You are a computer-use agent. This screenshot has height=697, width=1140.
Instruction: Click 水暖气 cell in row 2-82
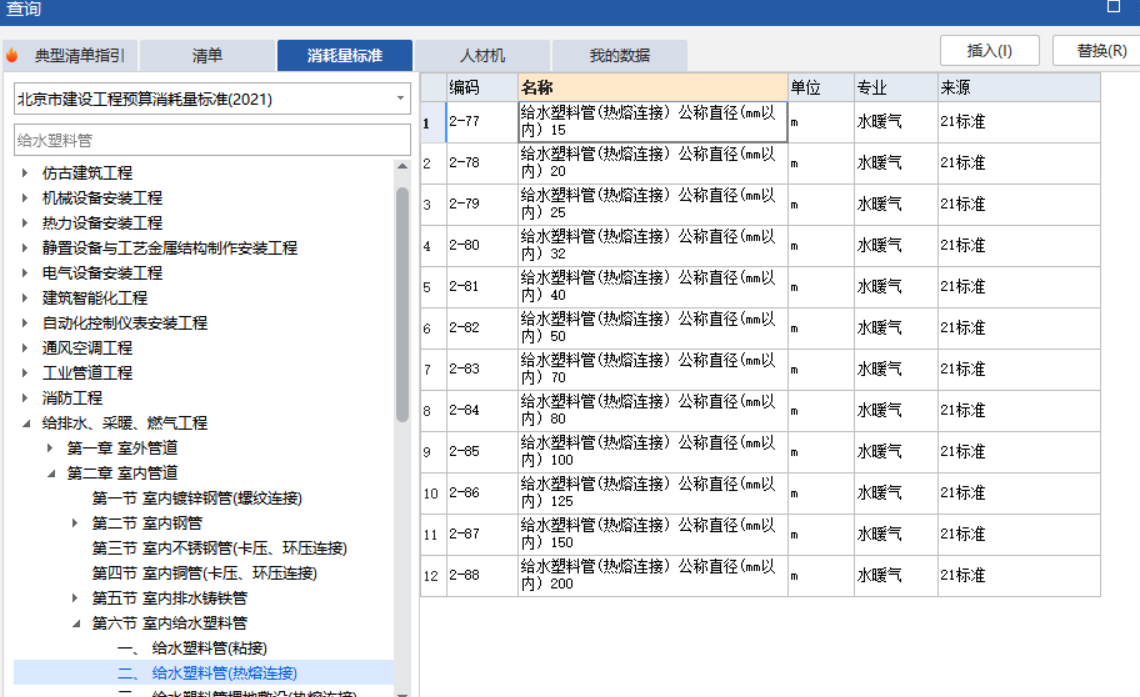pyautogui.click(x=896, y=328)
